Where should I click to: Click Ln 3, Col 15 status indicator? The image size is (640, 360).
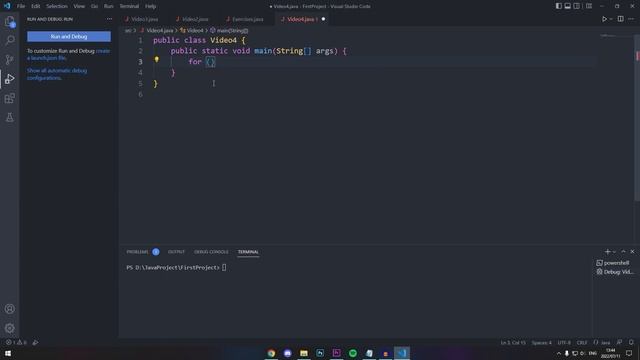[513, 342]
